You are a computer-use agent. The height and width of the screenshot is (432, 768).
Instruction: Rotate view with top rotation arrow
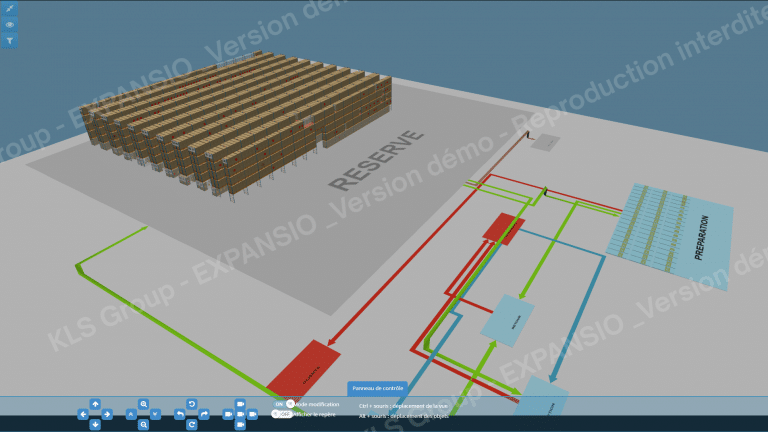(191, 403)
